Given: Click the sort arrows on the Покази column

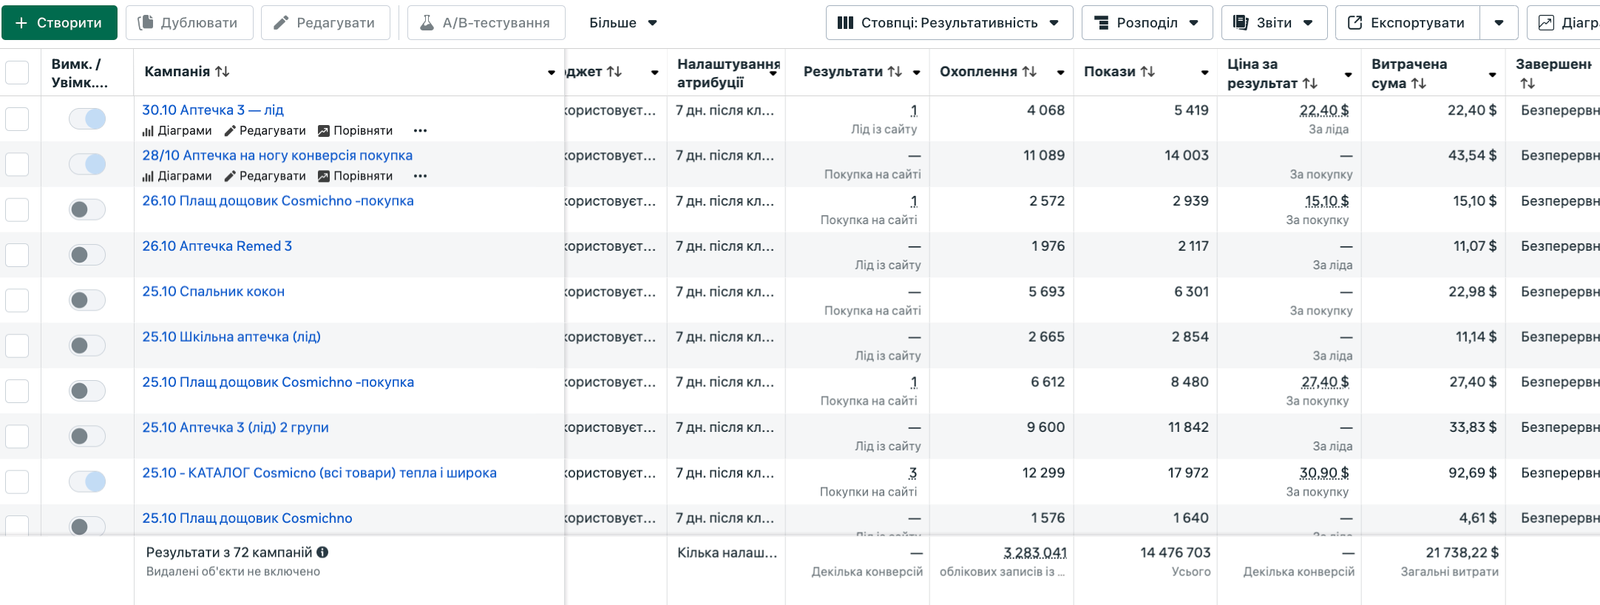Looking at the screenshot, I should point(1148,72).
